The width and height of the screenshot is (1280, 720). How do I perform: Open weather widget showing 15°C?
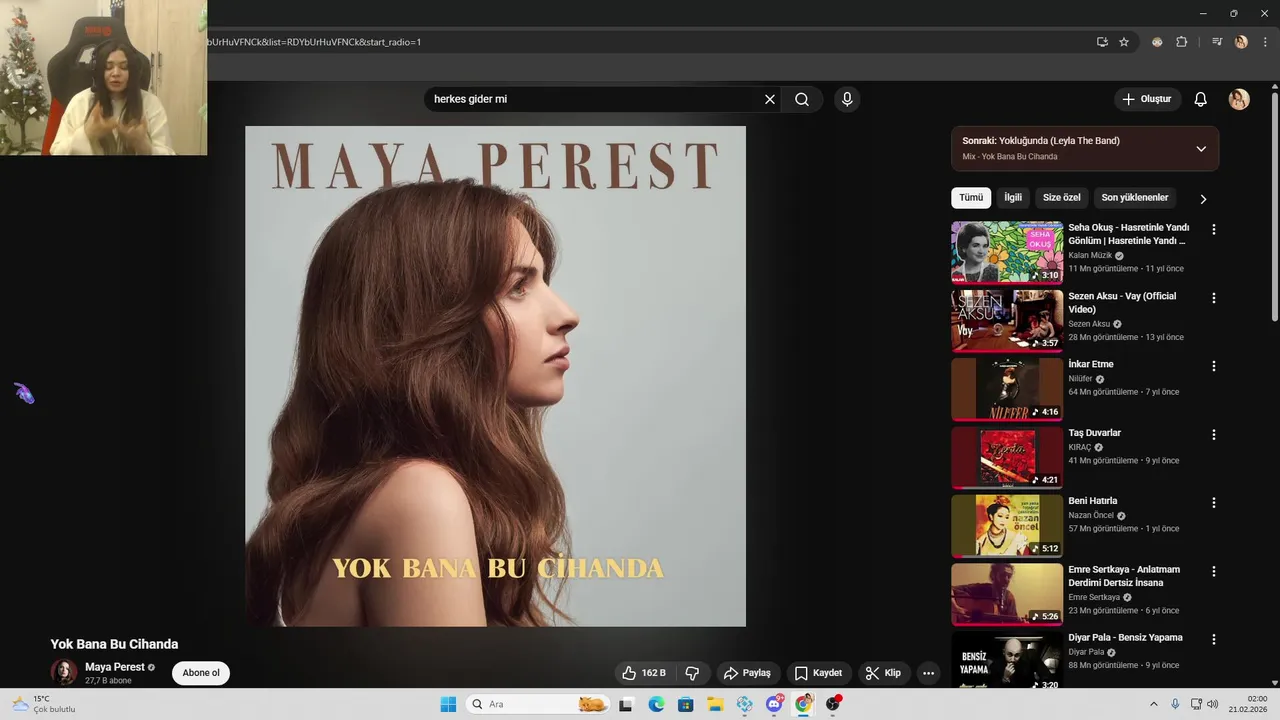click(44, 704)
